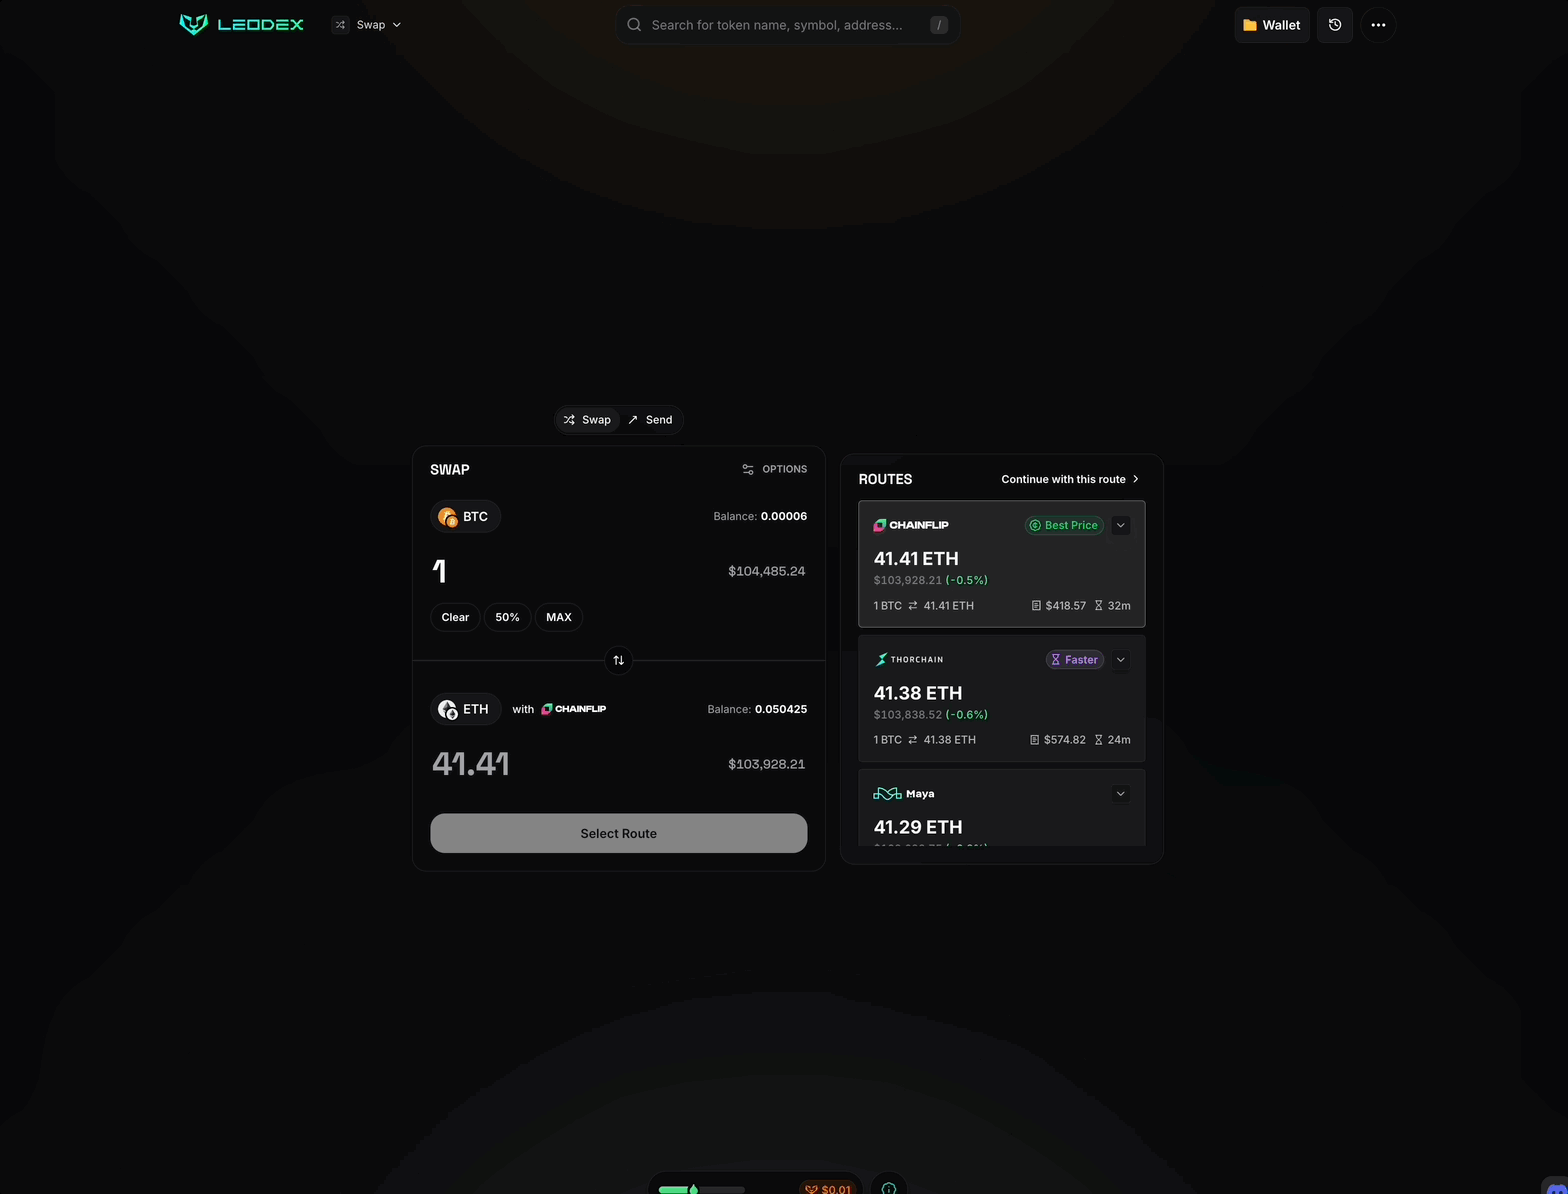
Task: Expand Thorchain route details
Action: pos(1120,660)
